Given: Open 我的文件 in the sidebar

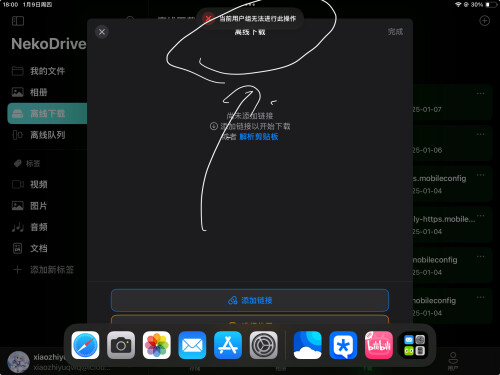Looking at the screenshot, I should click(47, 71).
